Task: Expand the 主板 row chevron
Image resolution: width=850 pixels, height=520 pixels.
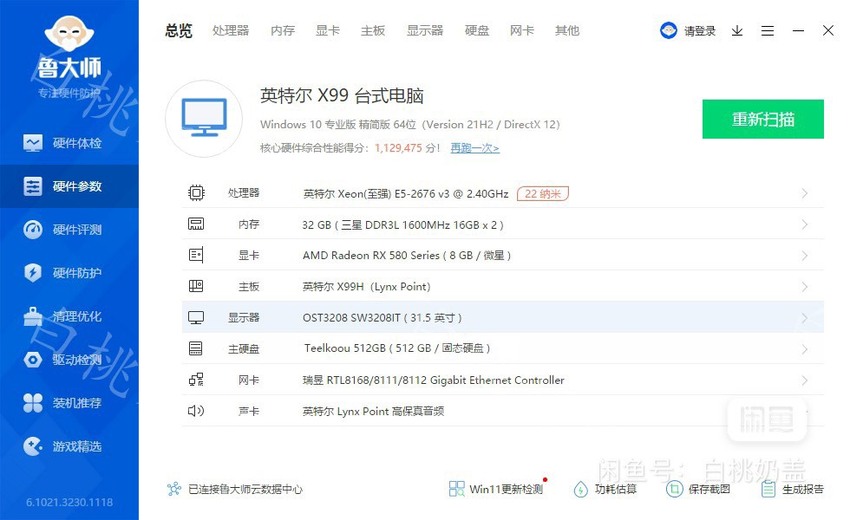Action: click(x=804, y=286)
